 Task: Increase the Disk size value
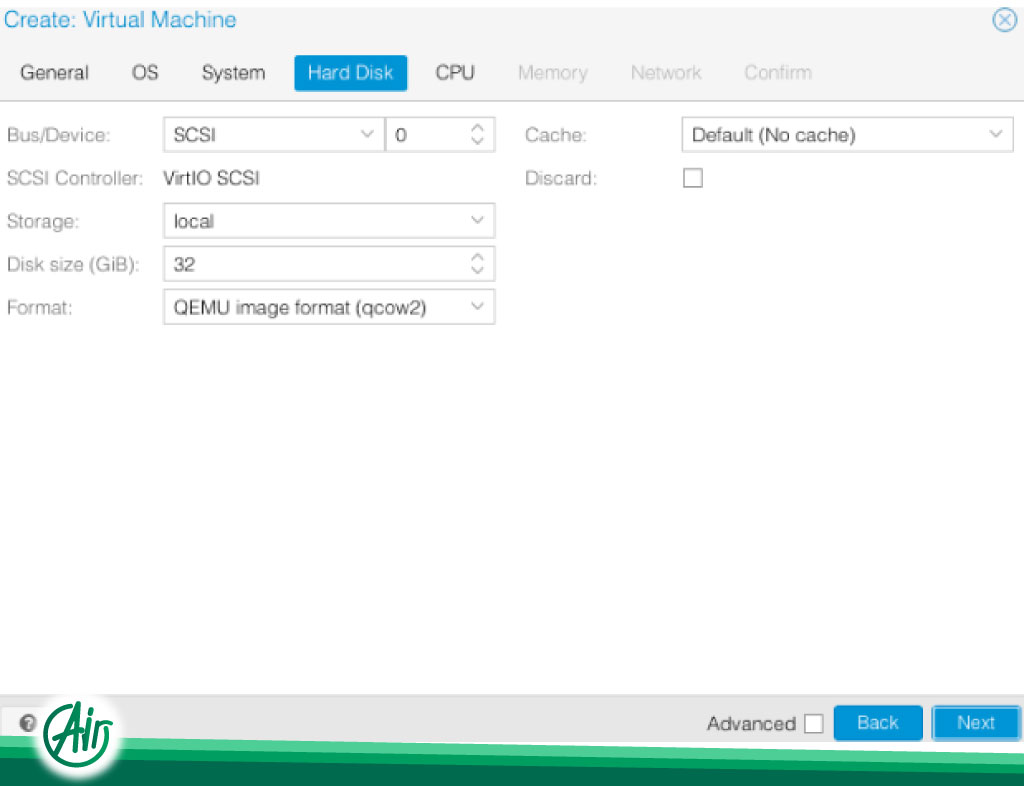click(x=477, y=257)
